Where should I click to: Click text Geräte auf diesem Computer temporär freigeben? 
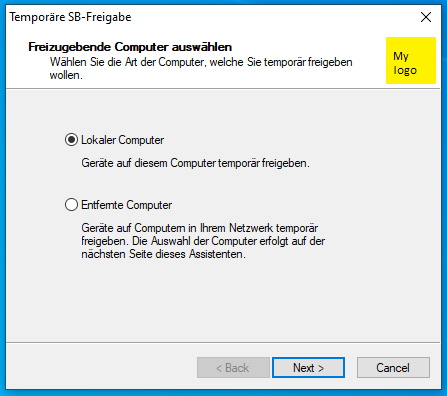click(x=195, y=163)
